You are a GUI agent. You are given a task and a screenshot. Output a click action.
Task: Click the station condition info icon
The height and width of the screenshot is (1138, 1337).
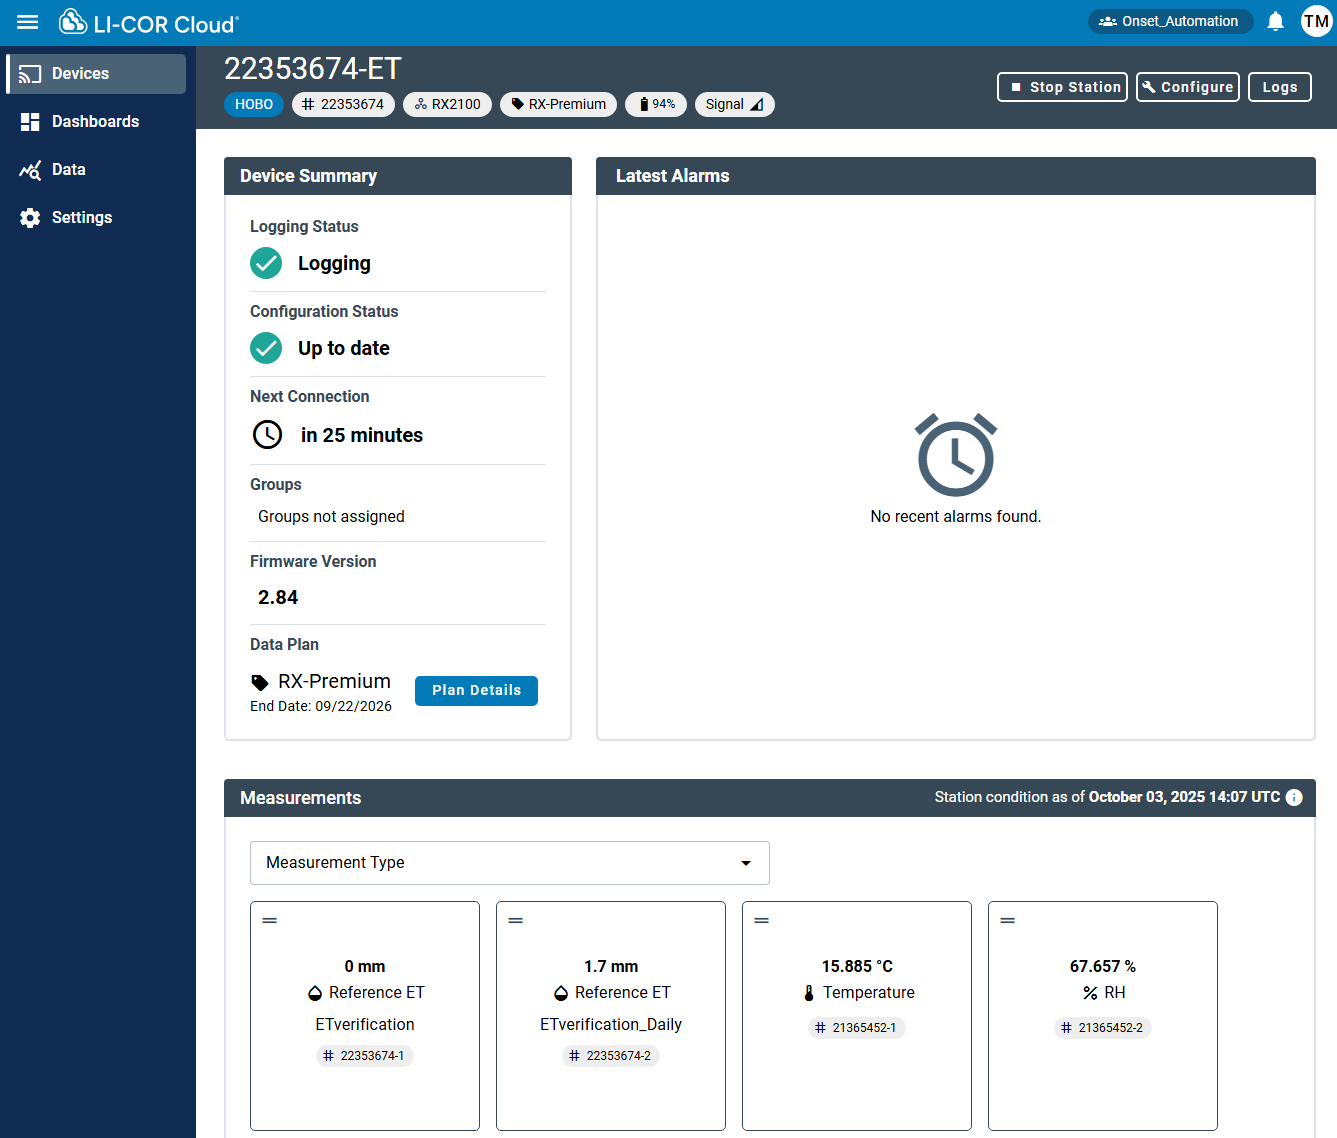1294,797
